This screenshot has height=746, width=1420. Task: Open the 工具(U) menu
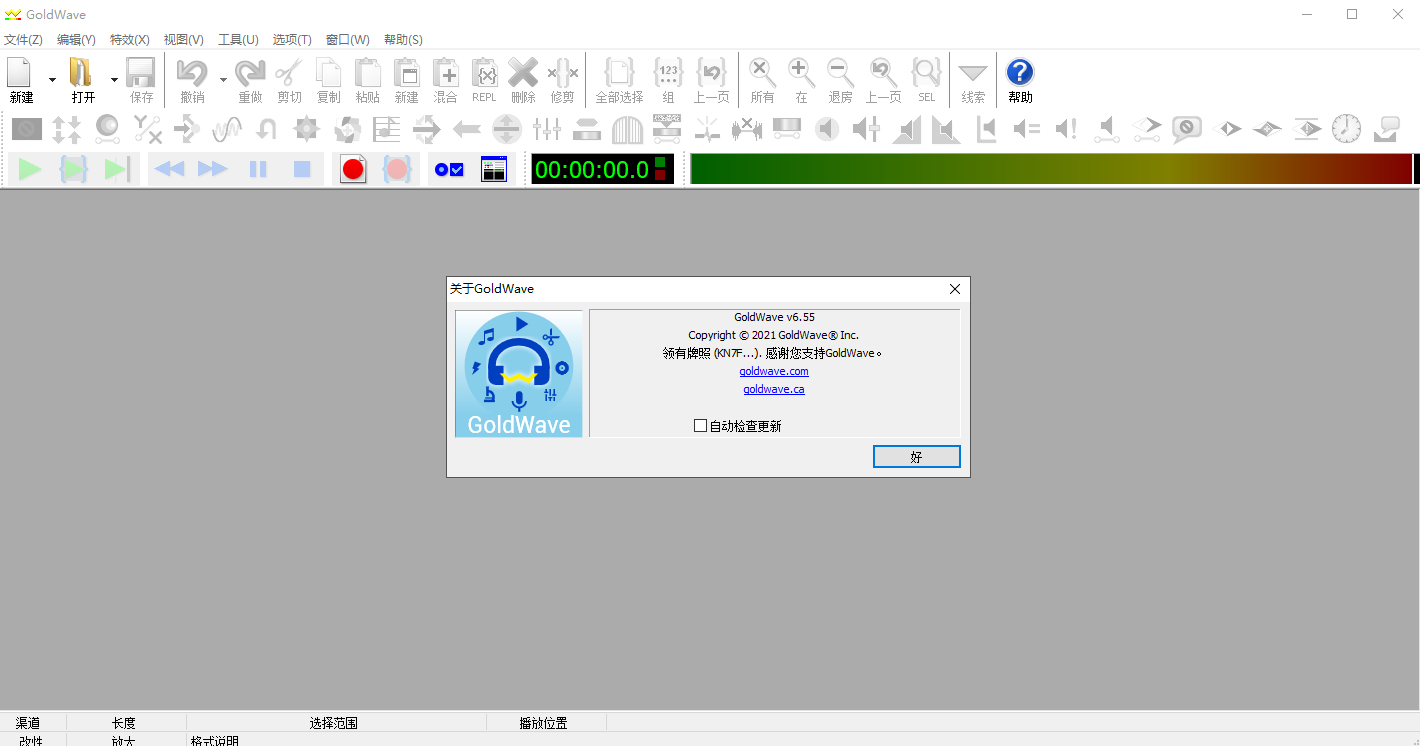(238, 40)
